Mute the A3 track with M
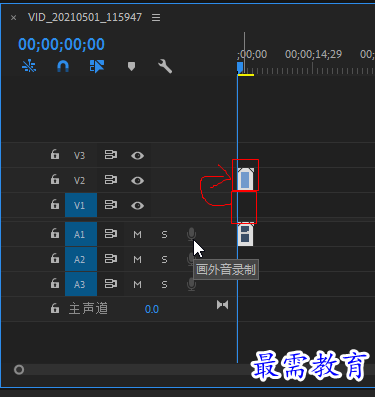 pyautogui.click(x=137, y=285)
